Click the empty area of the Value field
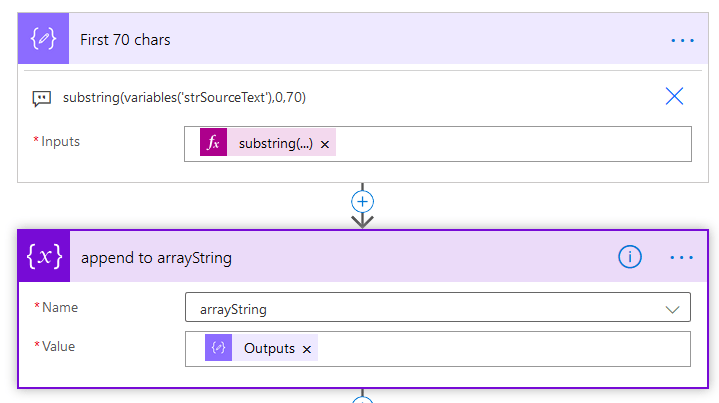This screenshot has width=719, height=403. tap(500, 348)
